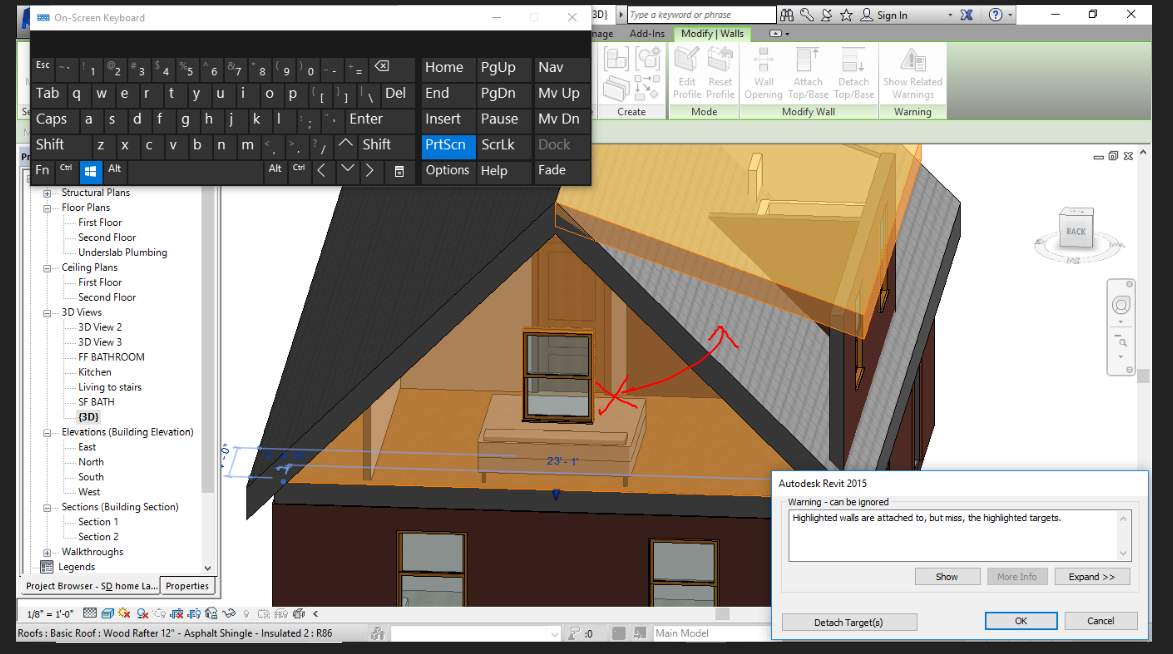This screenshot has height=654, width=1173.
Task: Click the worksets icon in status bar
Action: (x=378, y=634)
